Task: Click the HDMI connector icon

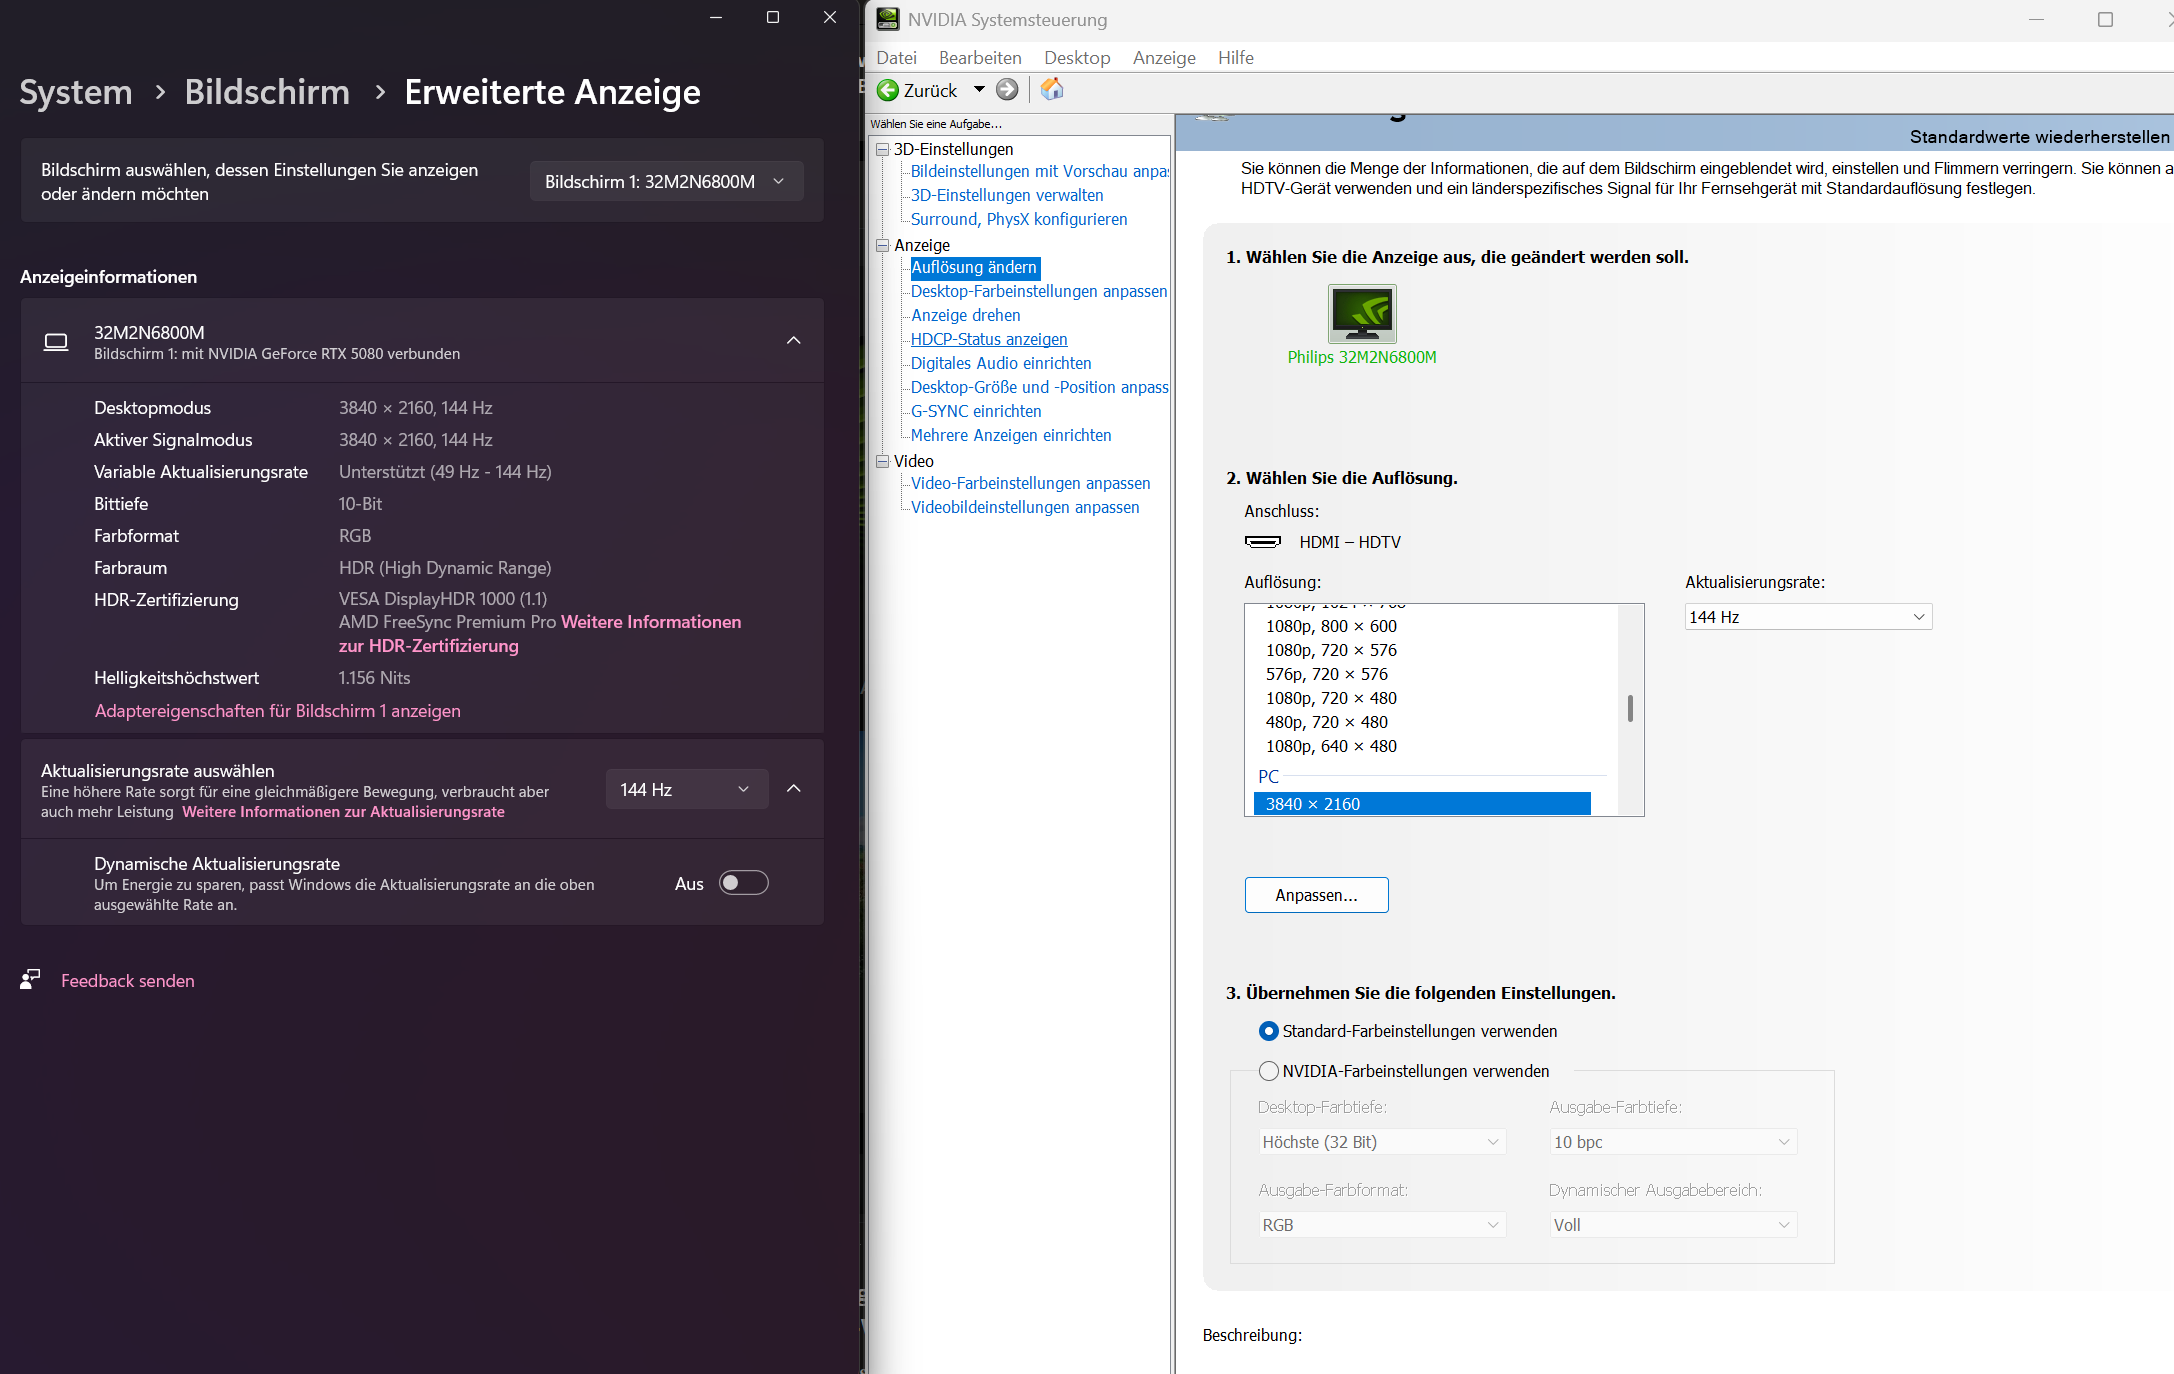Action: pyautogui.click(x=1263, y=542)
